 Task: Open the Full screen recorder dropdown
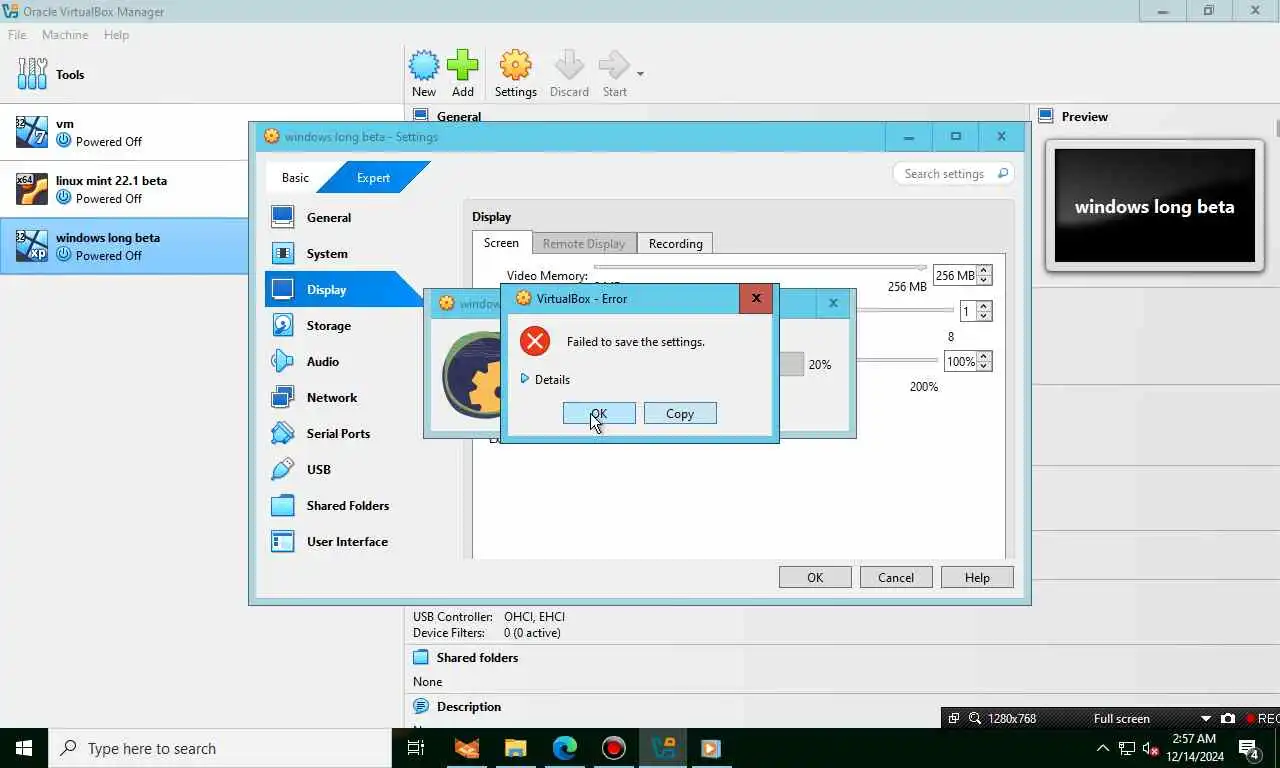coord(1205,719)
